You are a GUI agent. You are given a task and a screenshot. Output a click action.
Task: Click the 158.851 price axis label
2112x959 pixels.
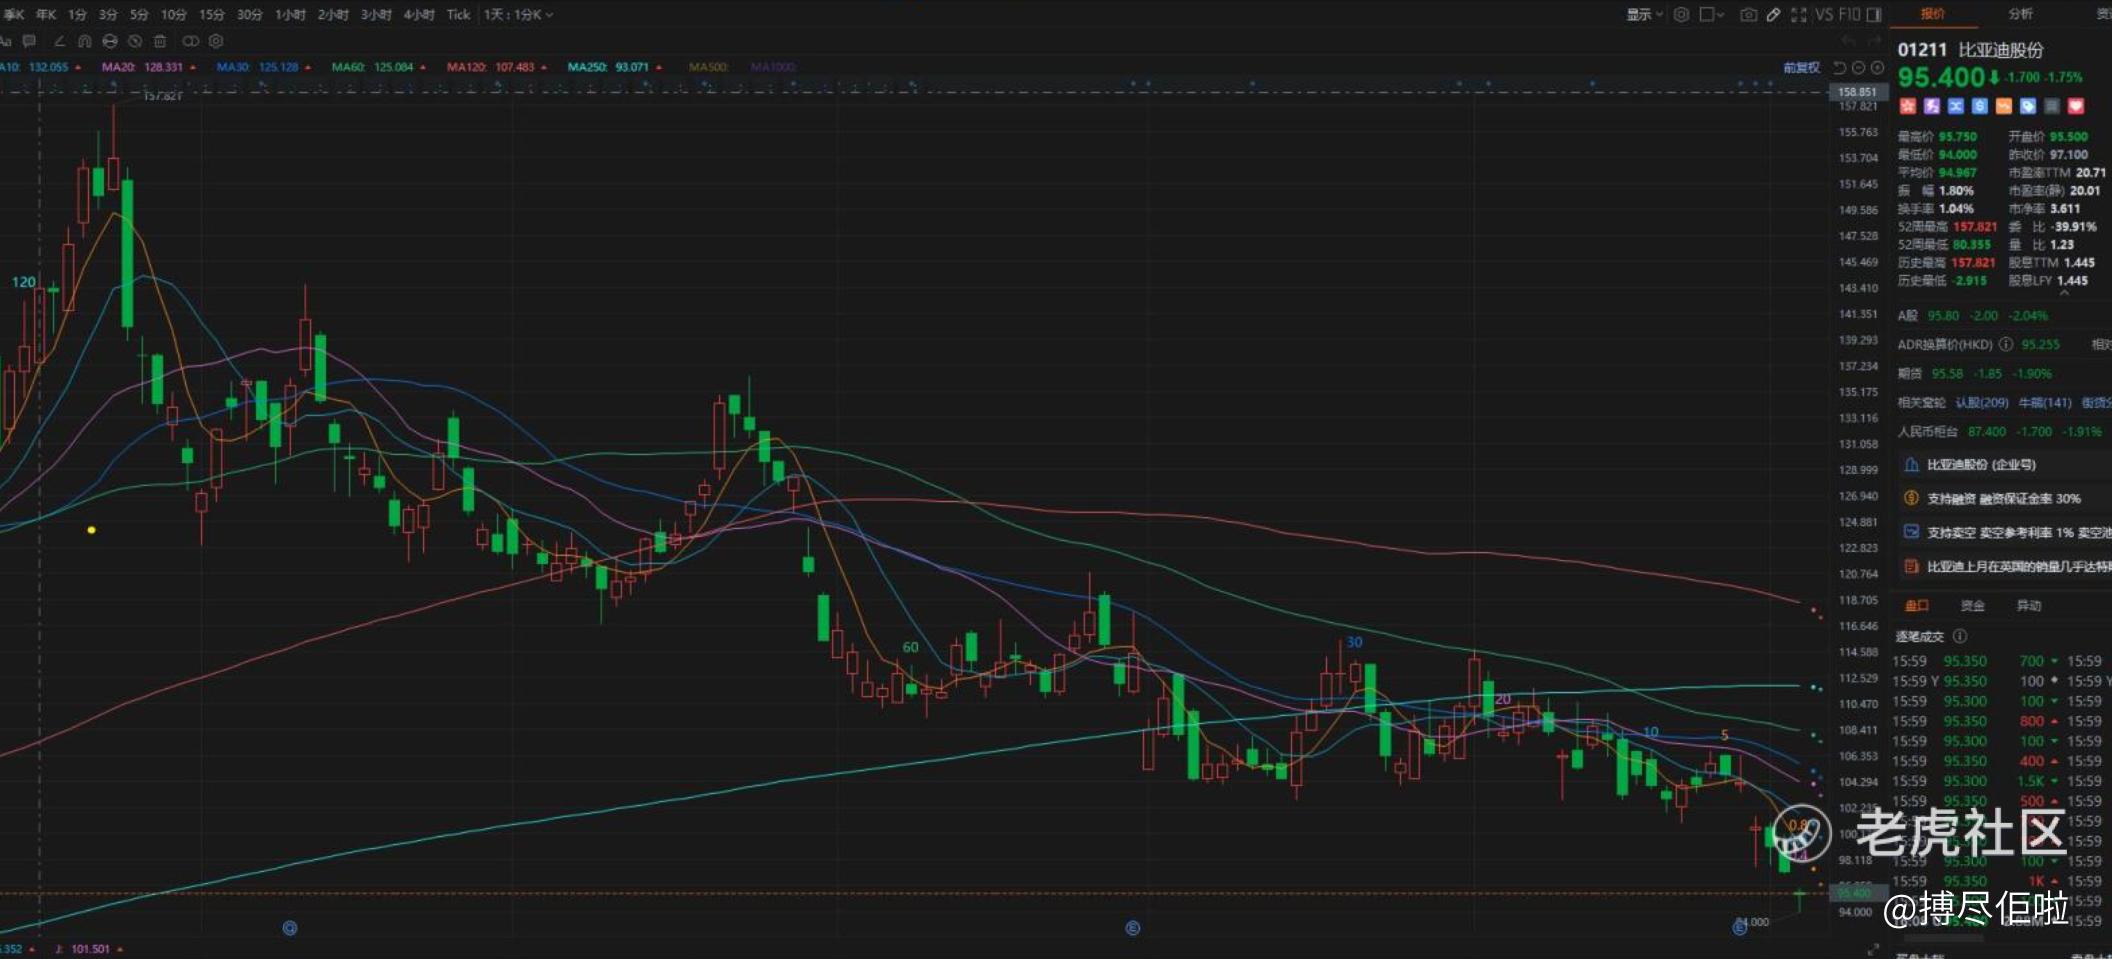click(x=1857, y=92)
